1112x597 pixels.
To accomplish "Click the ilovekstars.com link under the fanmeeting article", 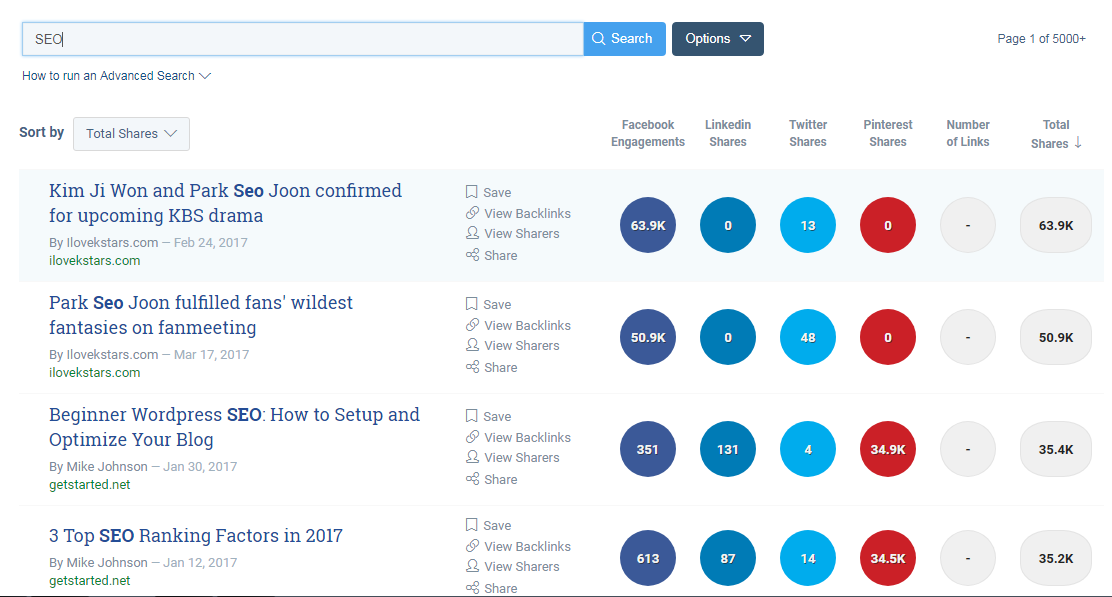I will coord(94,372).
